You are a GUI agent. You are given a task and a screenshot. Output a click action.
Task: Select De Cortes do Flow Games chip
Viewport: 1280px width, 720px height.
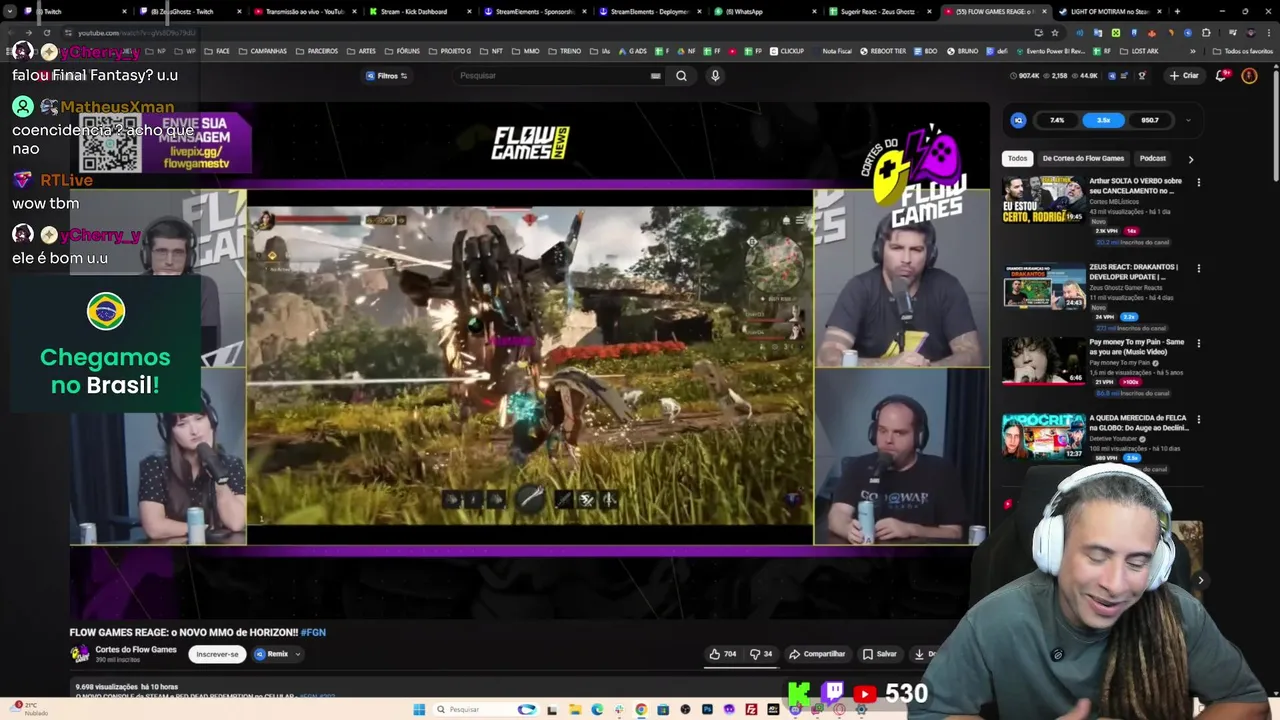[x=1083, y=158]
